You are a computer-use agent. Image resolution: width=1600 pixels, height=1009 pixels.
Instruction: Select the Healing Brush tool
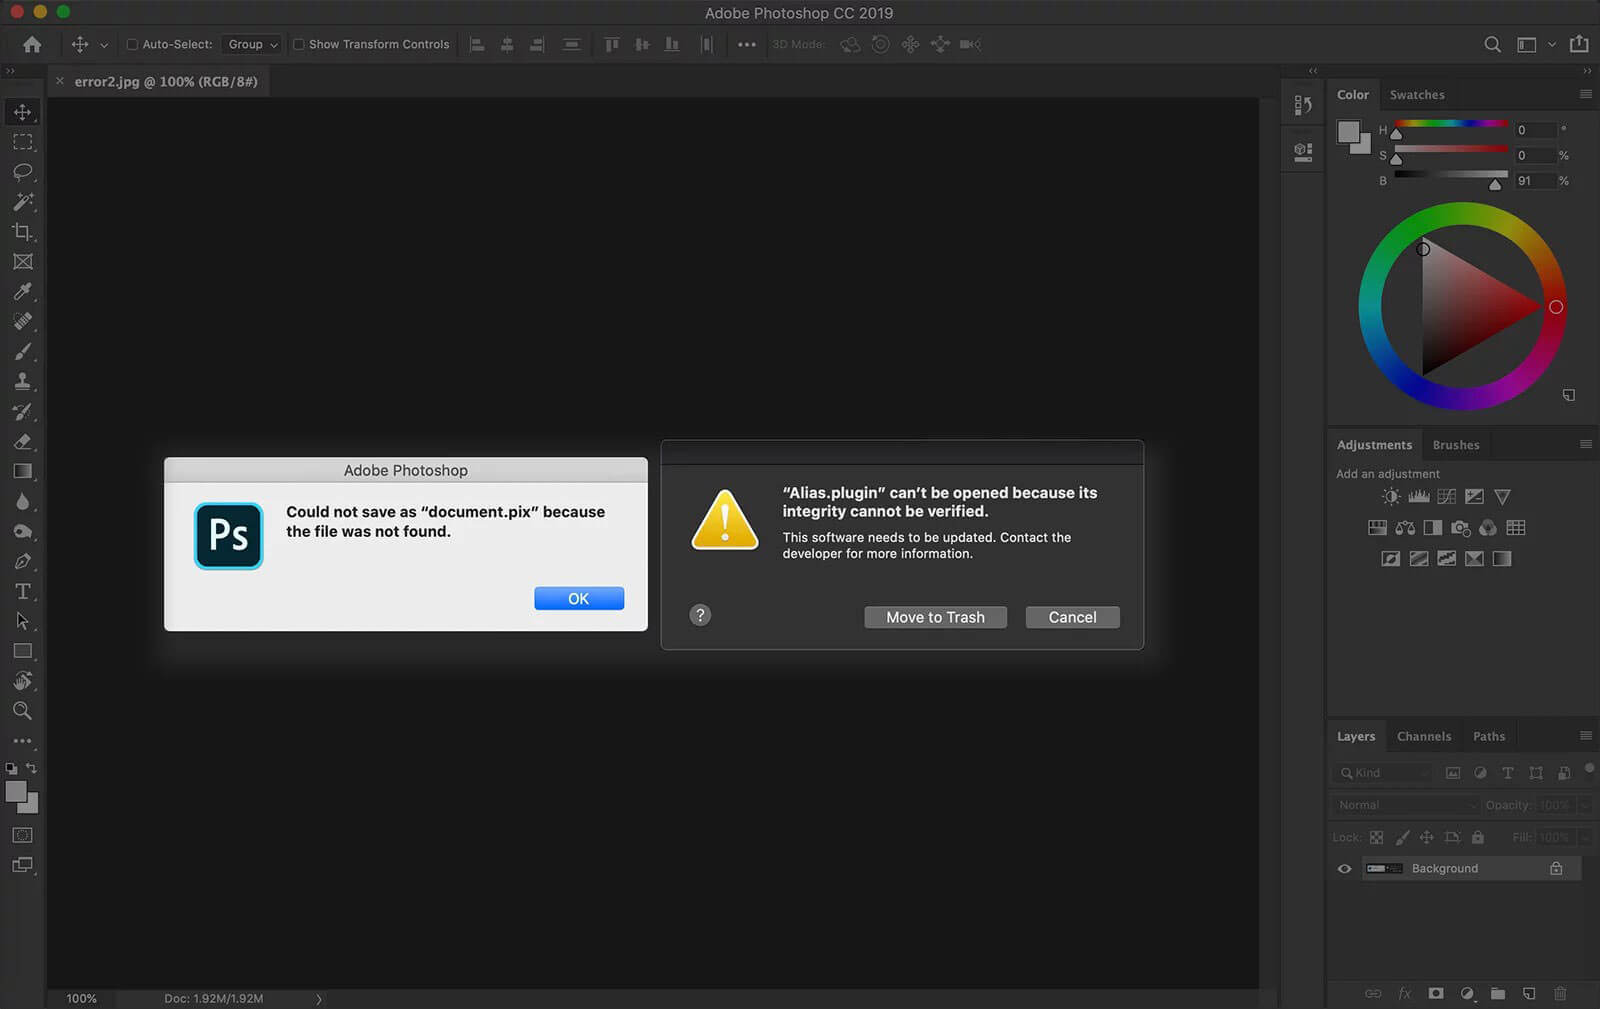(22, 322)
